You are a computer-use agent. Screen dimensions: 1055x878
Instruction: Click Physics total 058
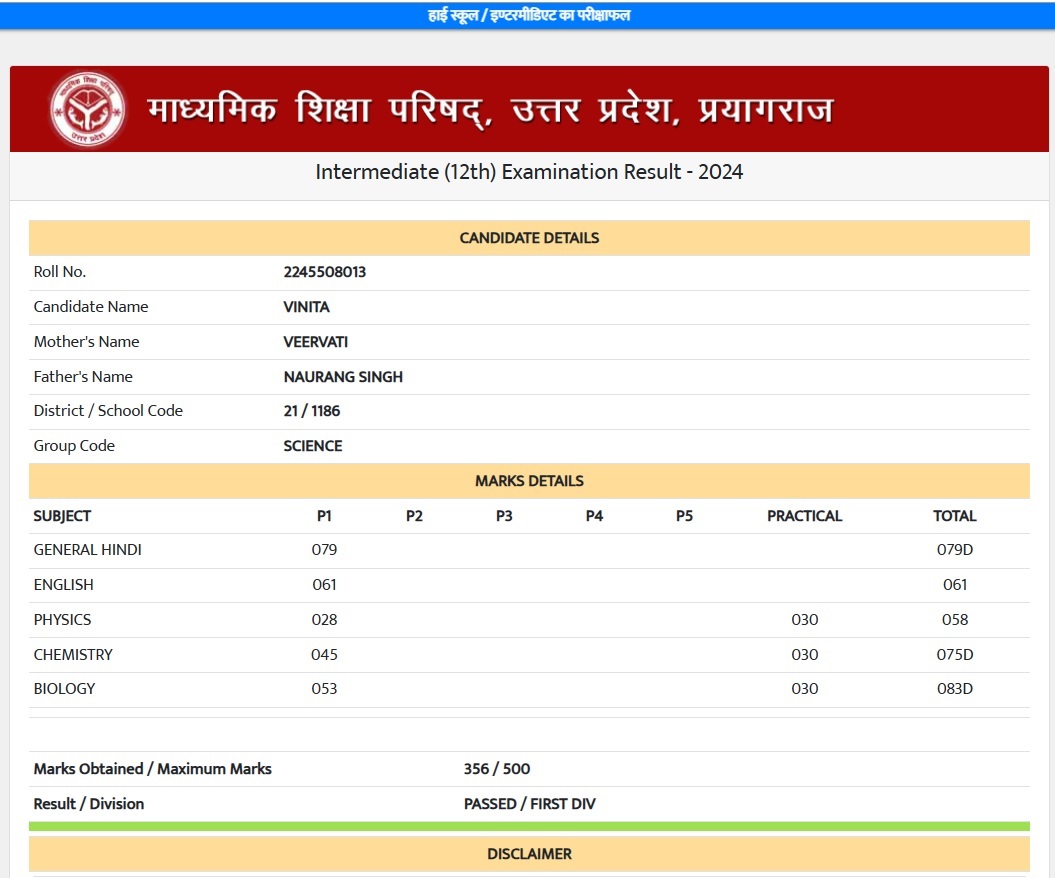tap(955, 620)
